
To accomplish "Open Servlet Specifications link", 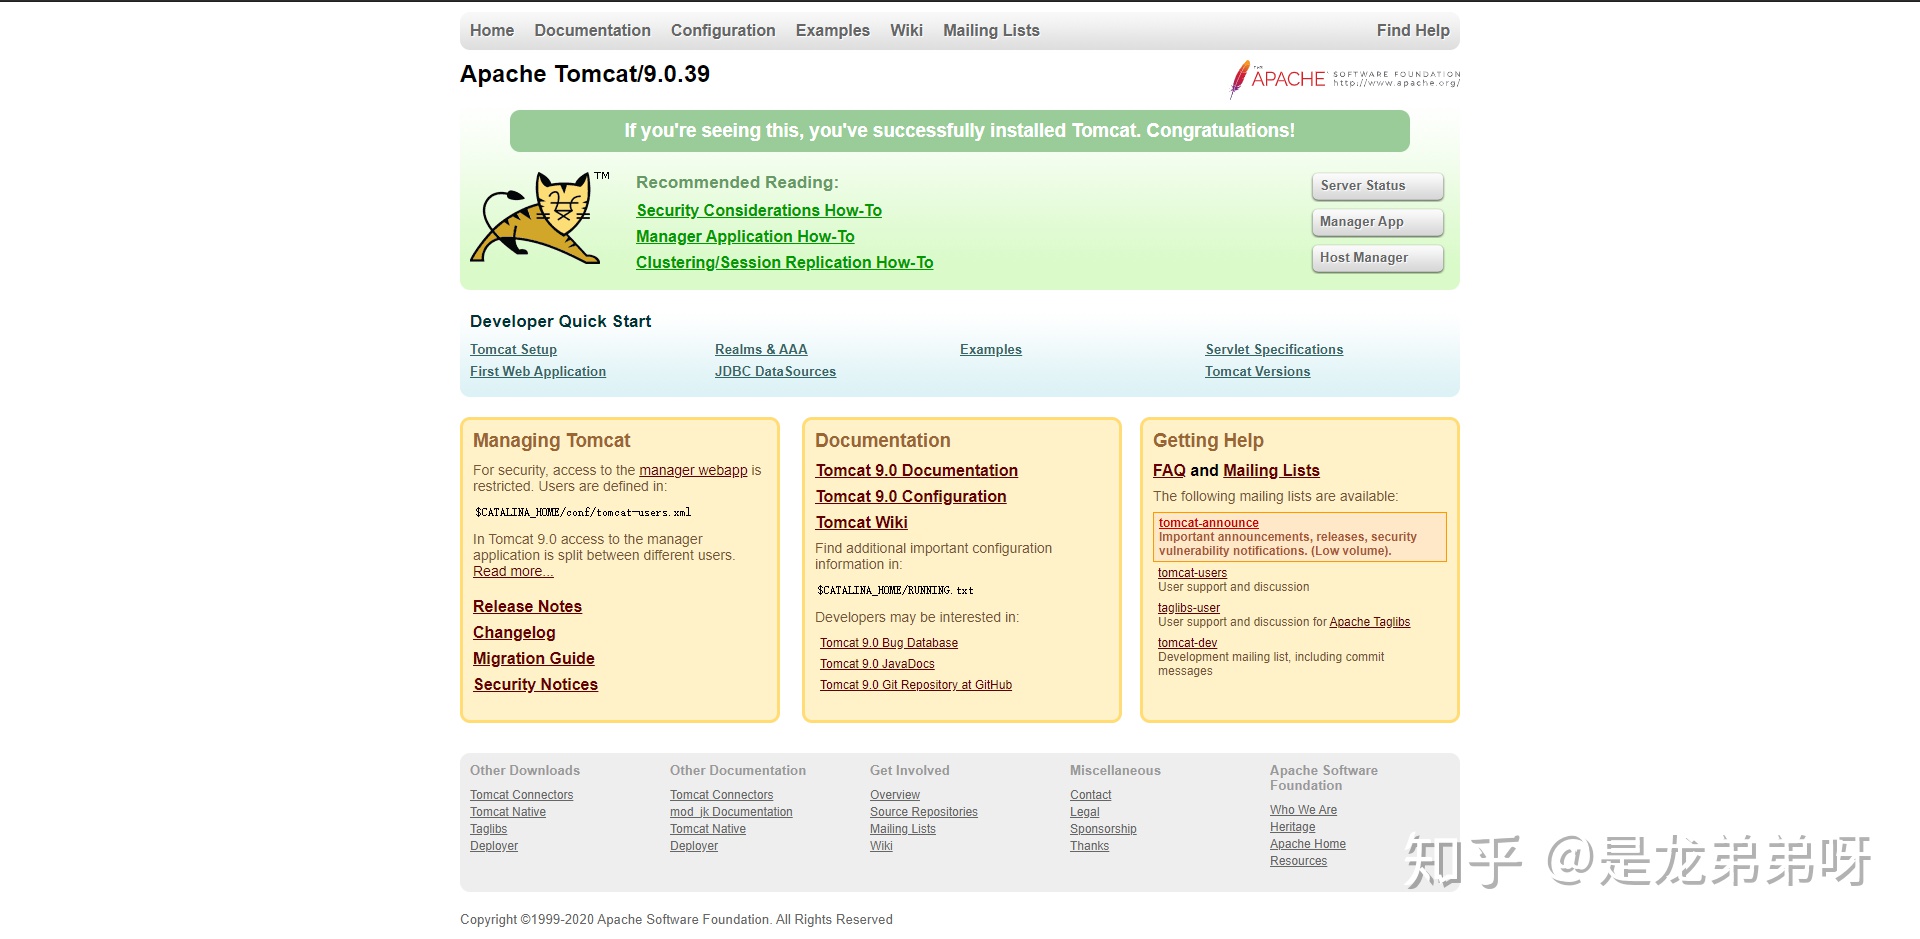I will pyautogui.click(x=1274, y=350).
